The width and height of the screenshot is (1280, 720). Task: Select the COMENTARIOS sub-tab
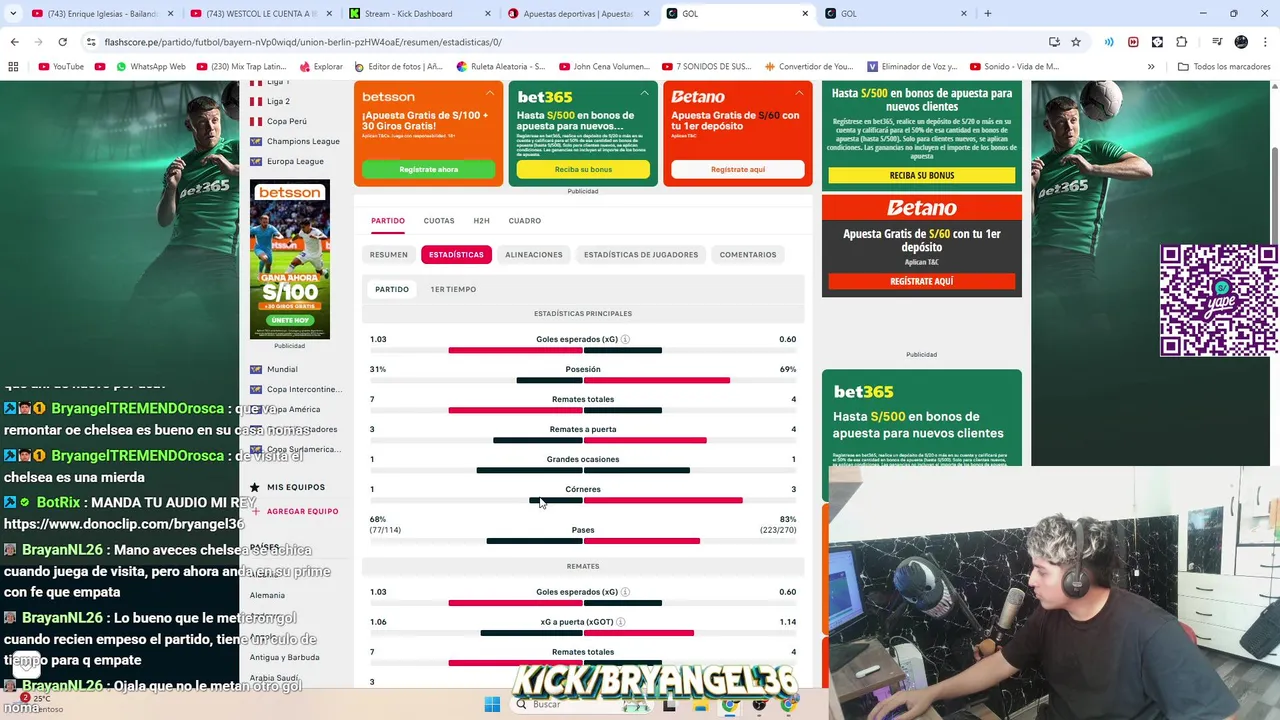click(748, 255)
